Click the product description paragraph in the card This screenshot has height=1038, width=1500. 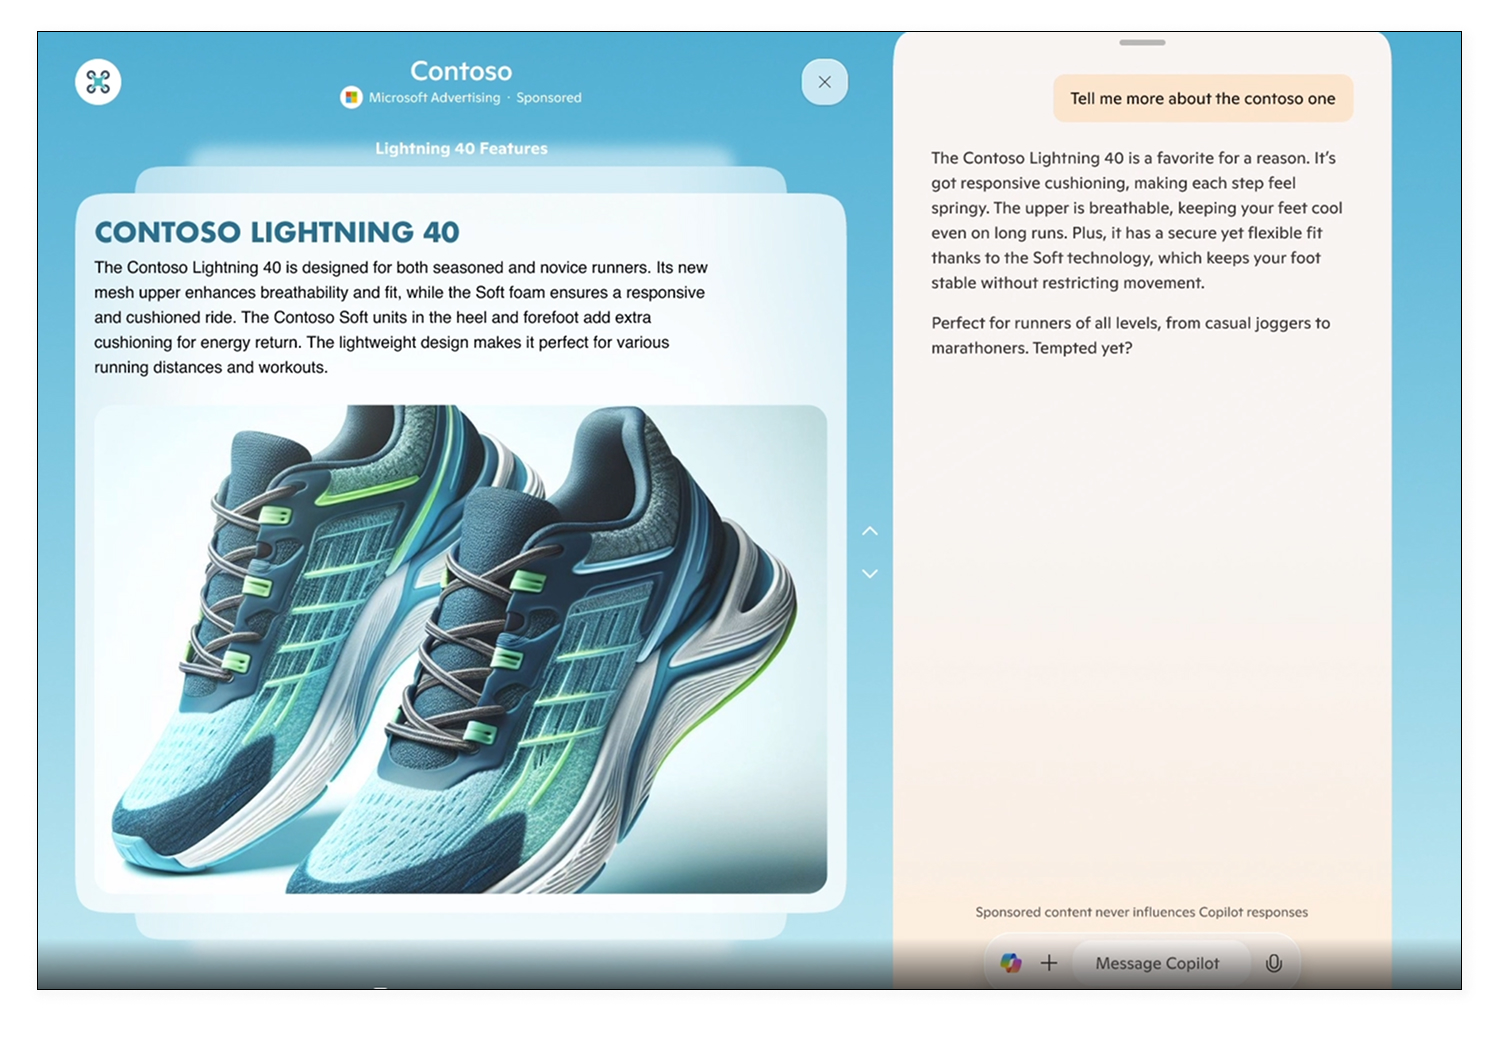[x=401, y=317]
